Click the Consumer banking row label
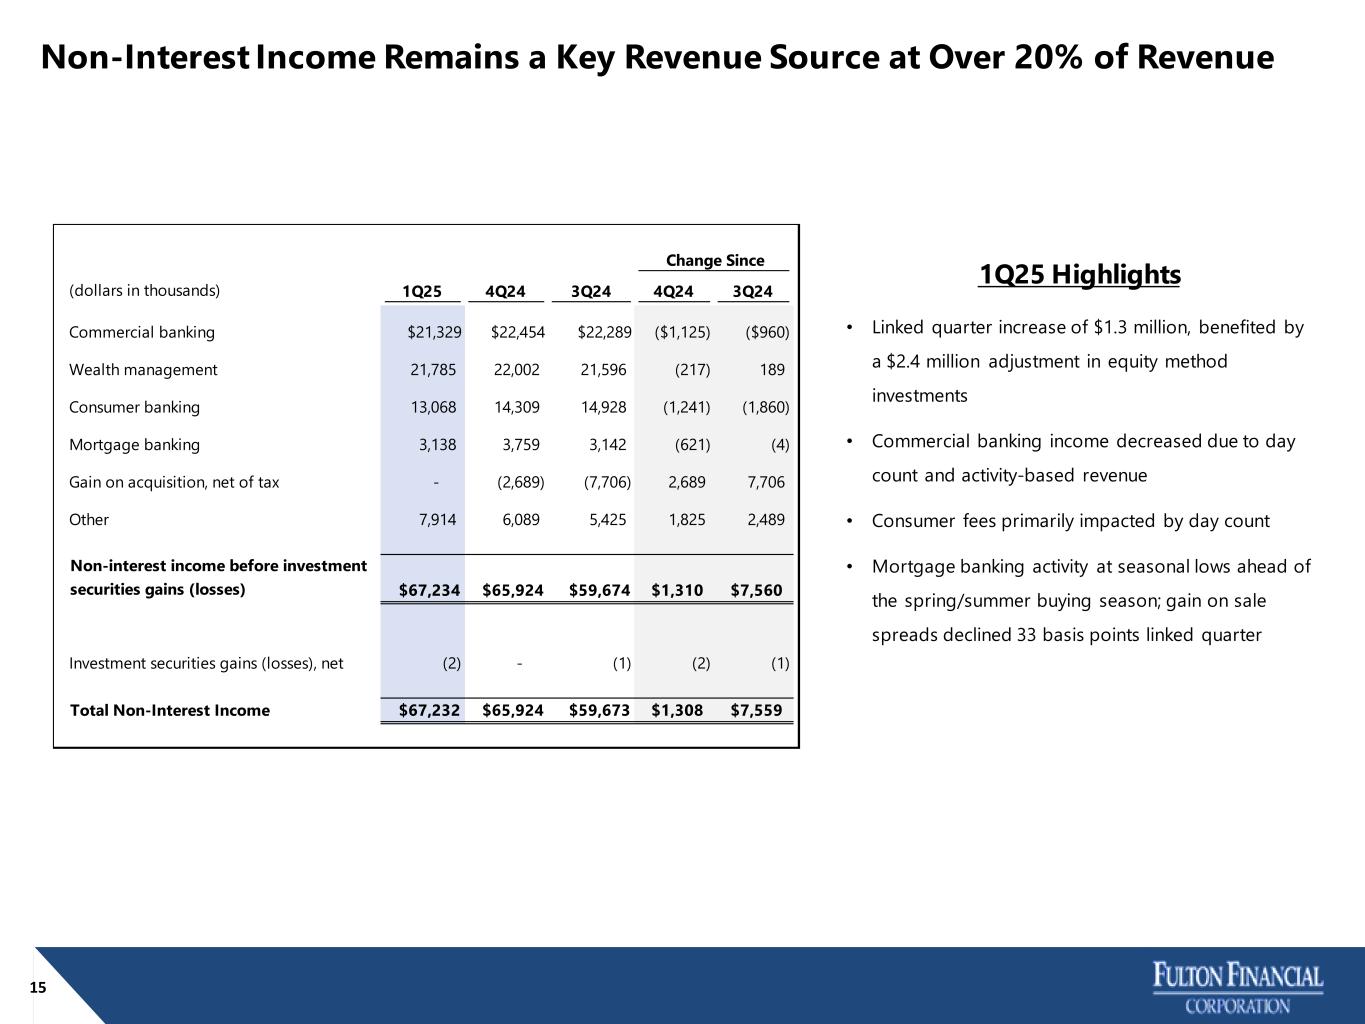Viewport: 1365px width, 1024px height. pyautogui.click(x=134, y=407)
